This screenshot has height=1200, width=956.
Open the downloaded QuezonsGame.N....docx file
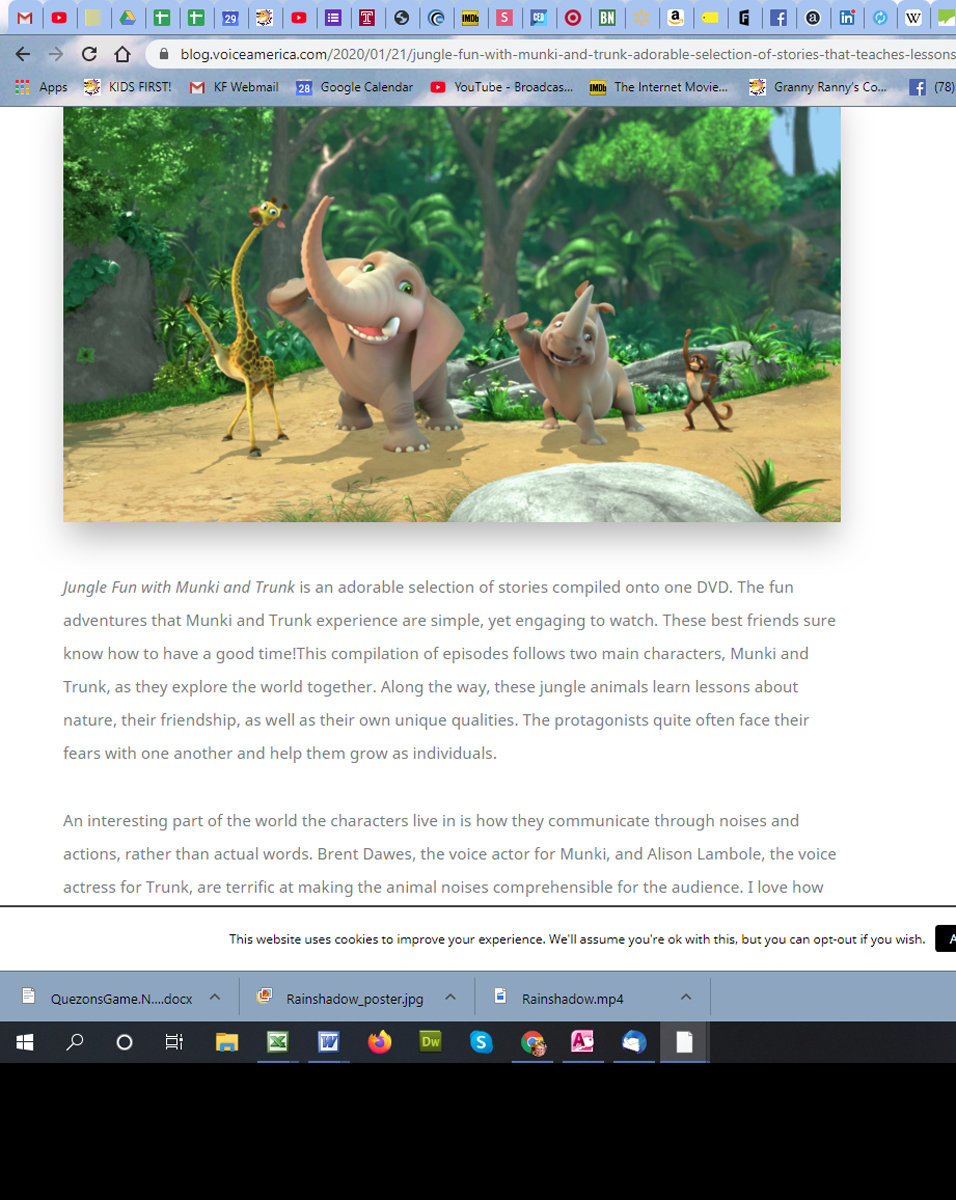107,998
